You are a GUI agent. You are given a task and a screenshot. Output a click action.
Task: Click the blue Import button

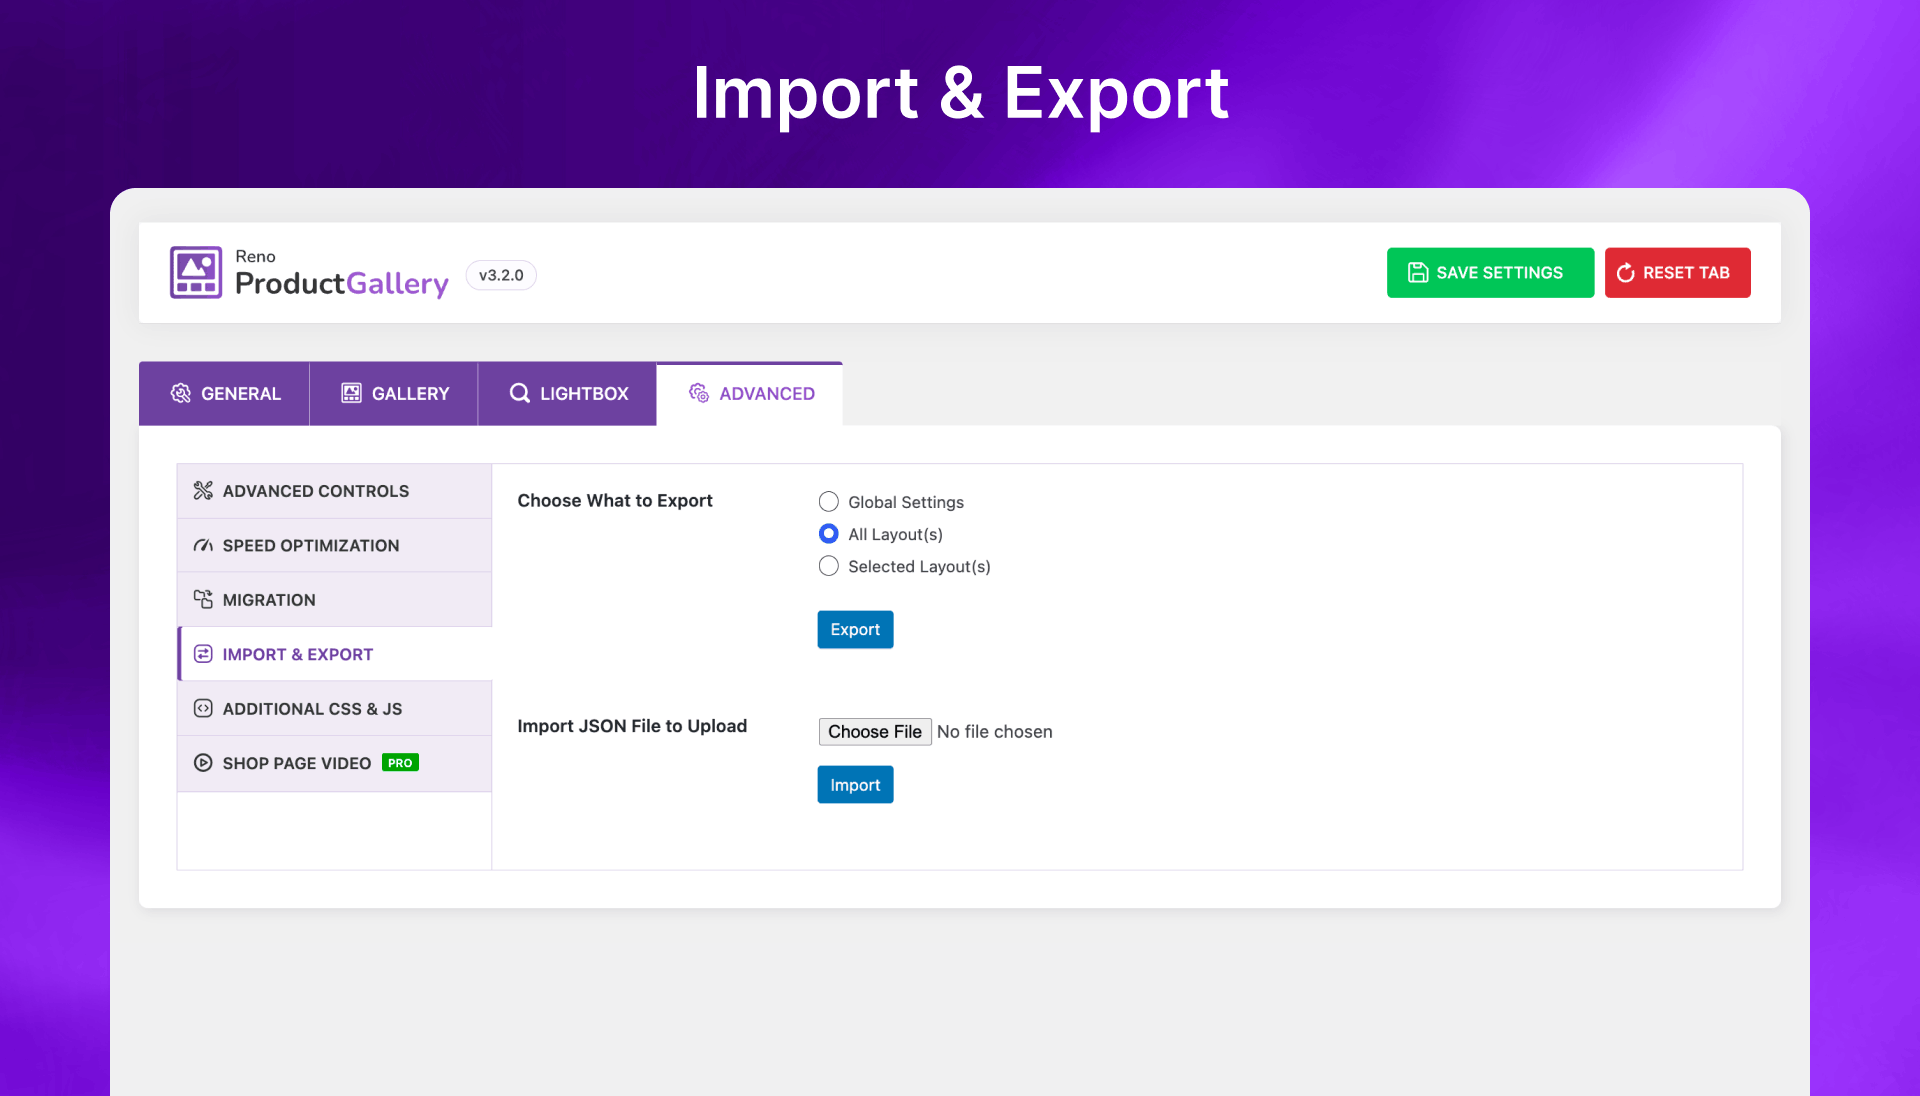(855, 785)
